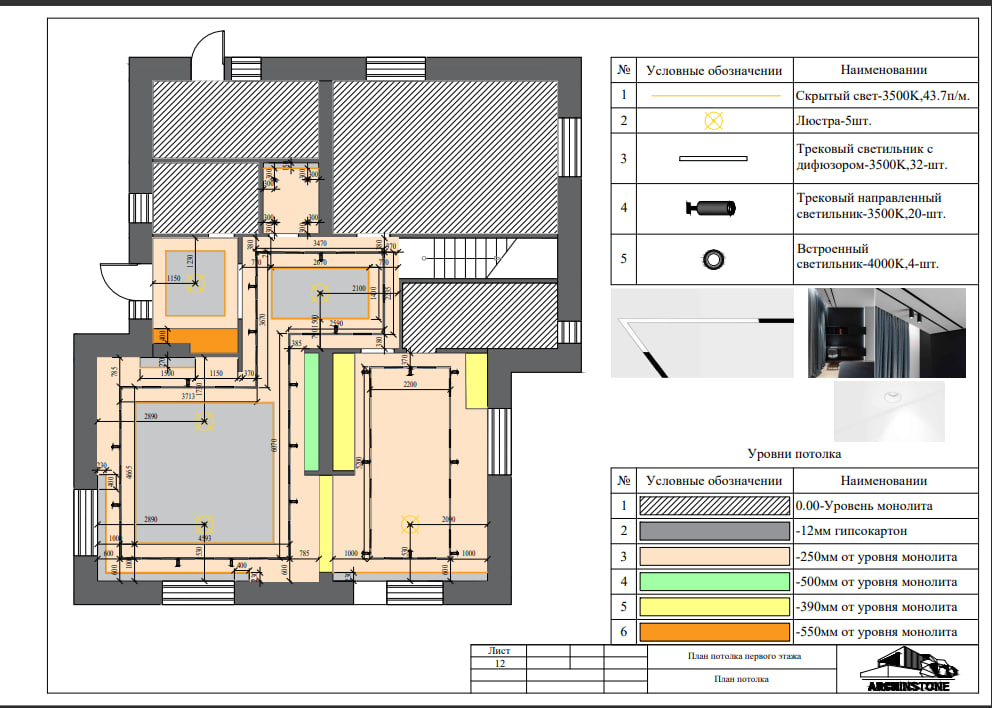The width and height of the screenshot is (992, 708).
Task: Select text '-12мм гипсокартон'
Action: click(851, 531)
